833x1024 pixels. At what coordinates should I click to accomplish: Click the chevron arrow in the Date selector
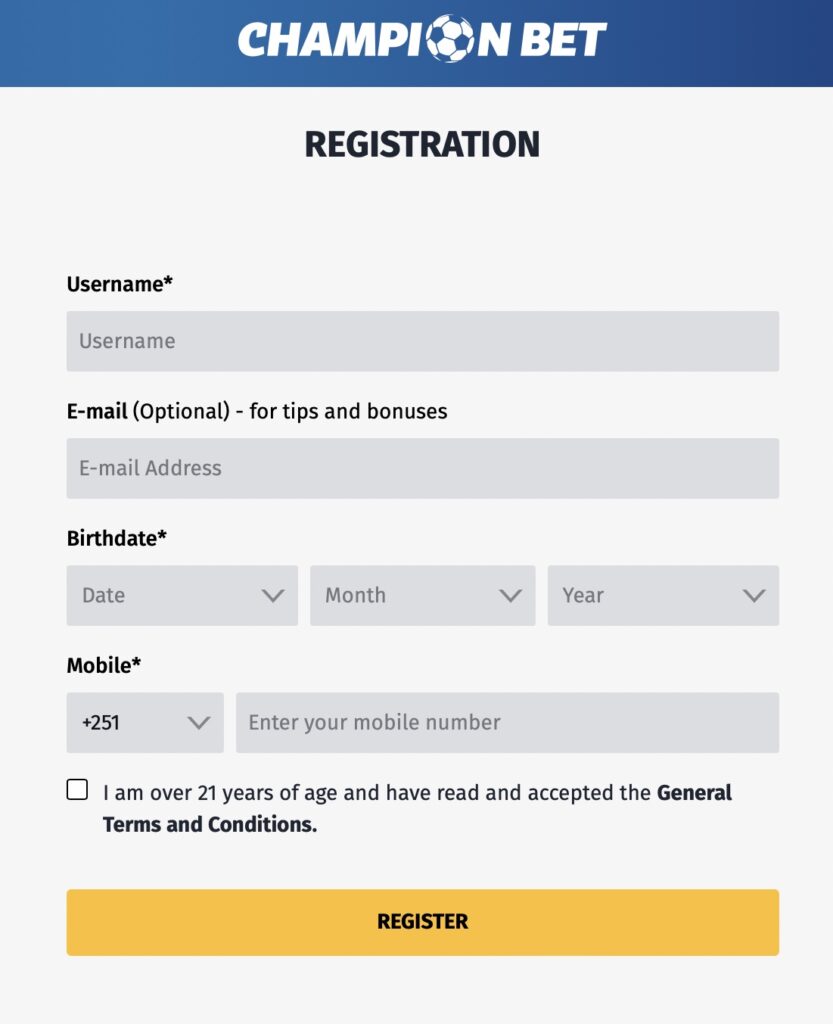[x=273, y=596]
